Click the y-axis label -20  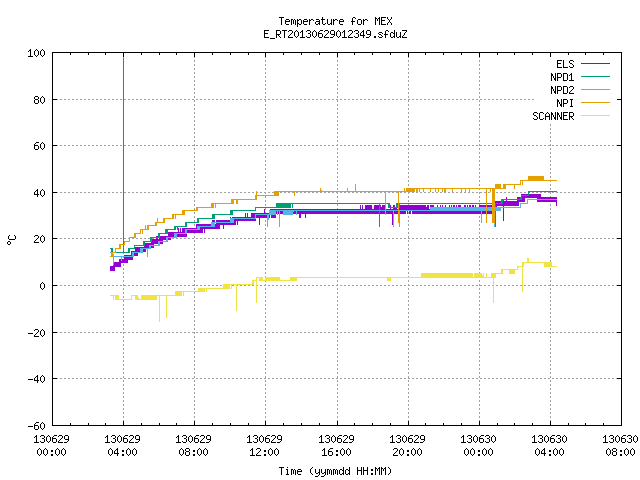[x=36, y=333]
